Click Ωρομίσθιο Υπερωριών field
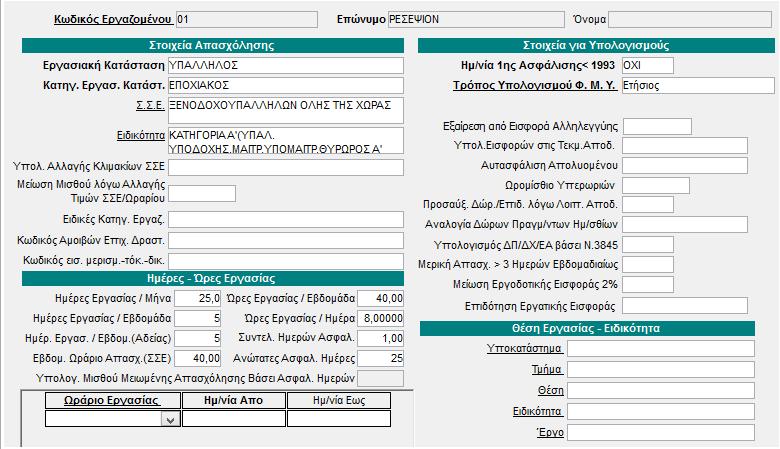780x449 pixels. [656, 185]
